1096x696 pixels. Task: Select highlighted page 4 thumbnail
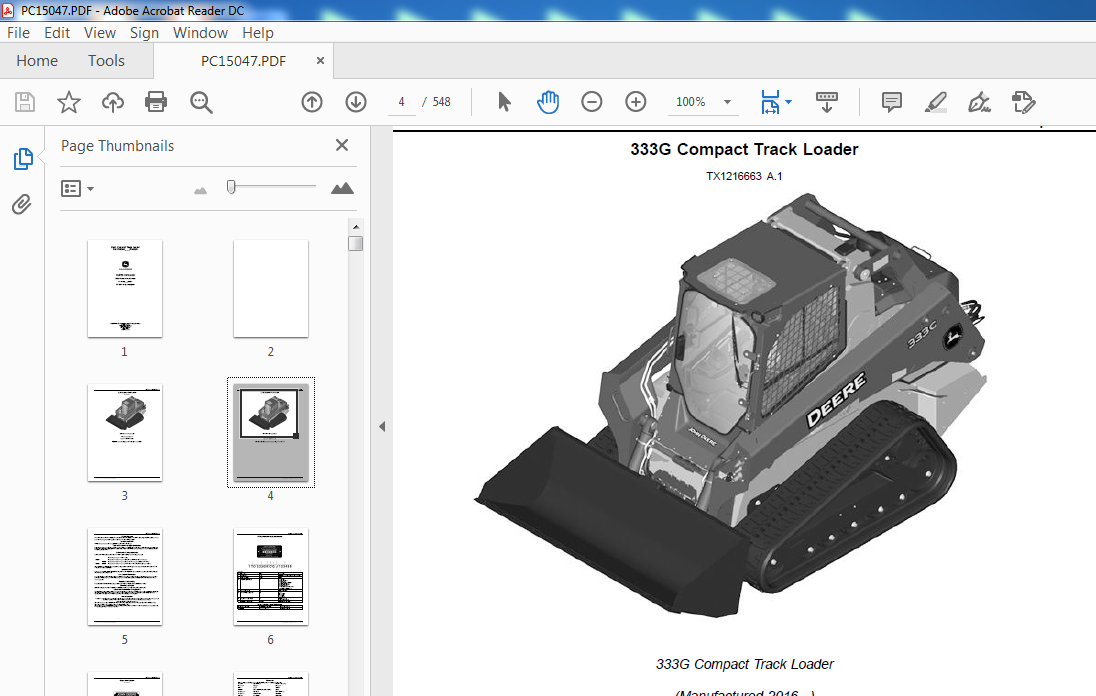click(x=271, y=433)
